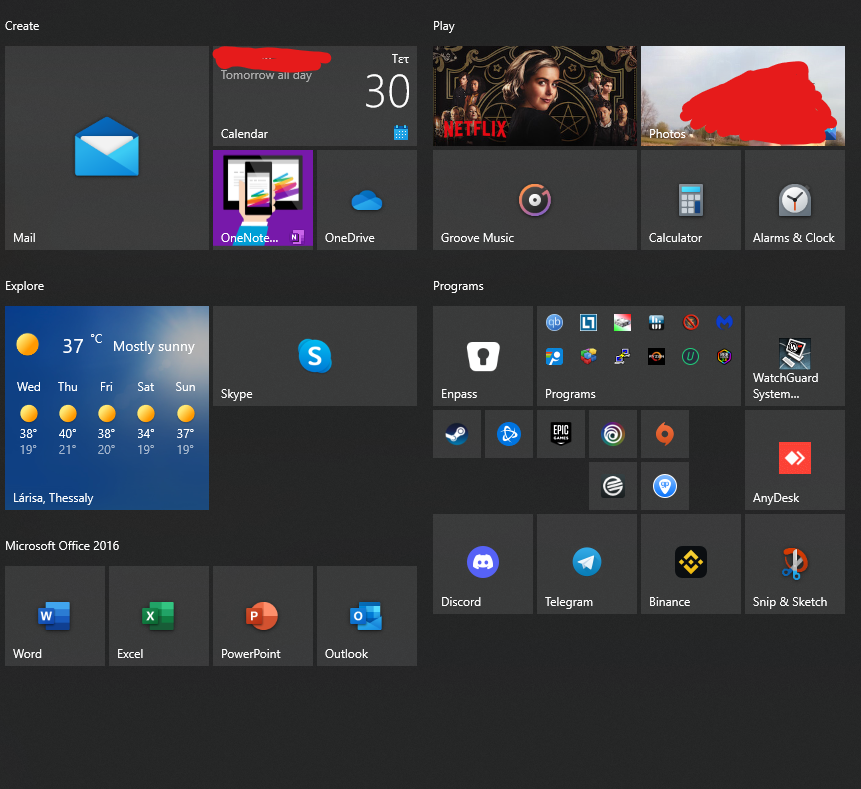Select the Programs group header
This screenshot has width=861, height=789.
[458, 286]
